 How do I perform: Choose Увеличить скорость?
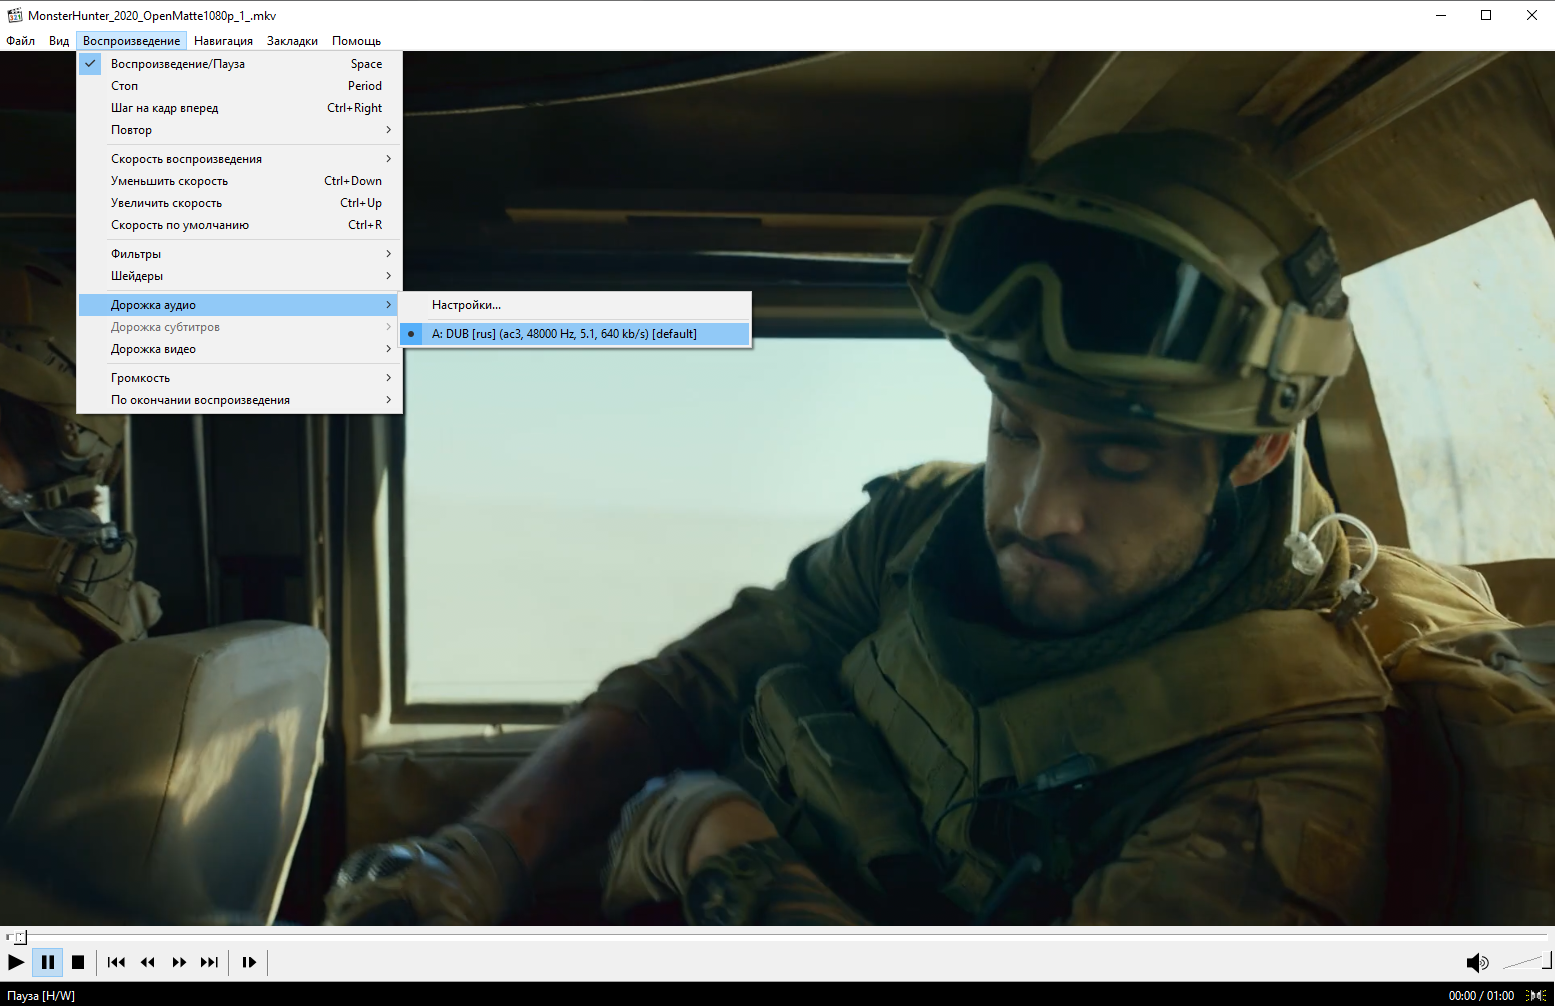(x=240, y=202)
